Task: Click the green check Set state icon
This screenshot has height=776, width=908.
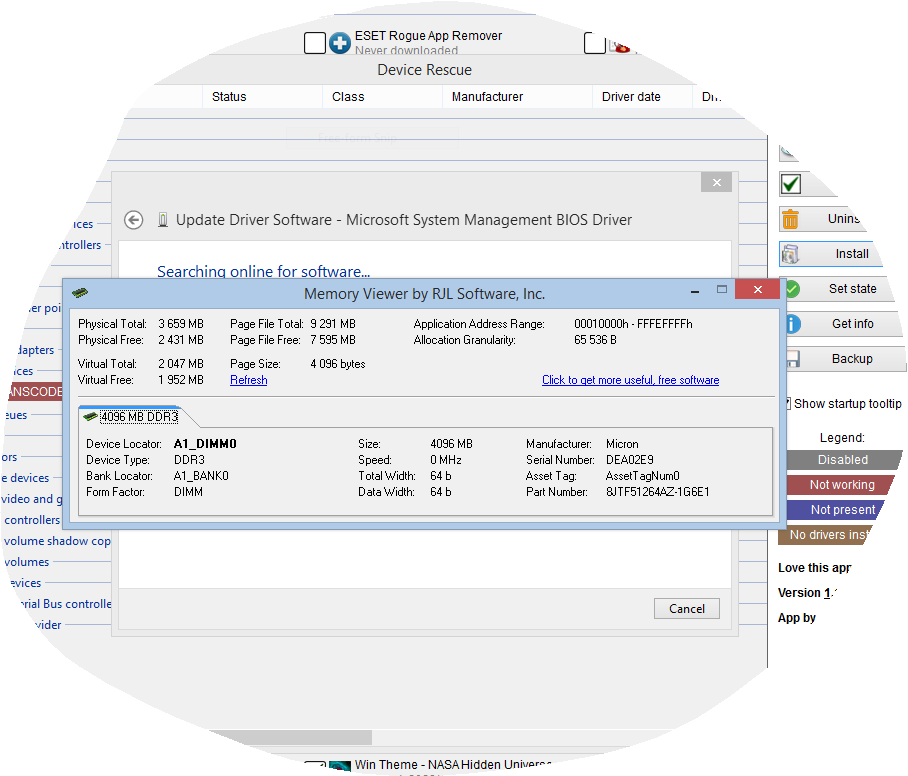Action: point(792,288)
